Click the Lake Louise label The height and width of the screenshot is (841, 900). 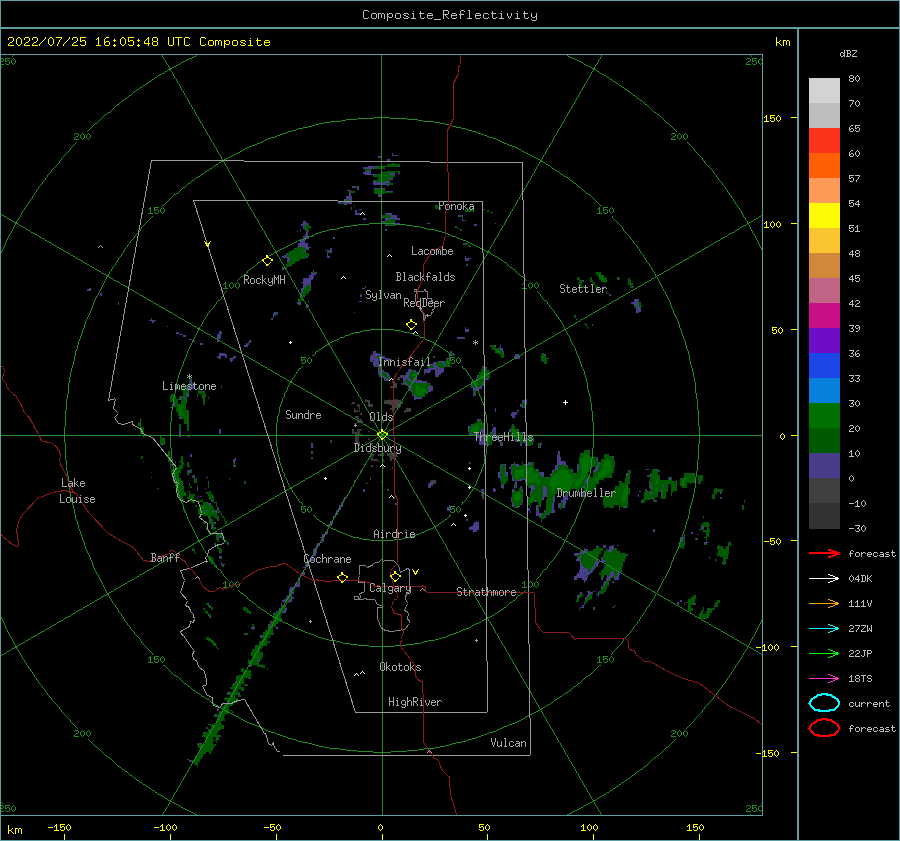[x=77, y=491]
